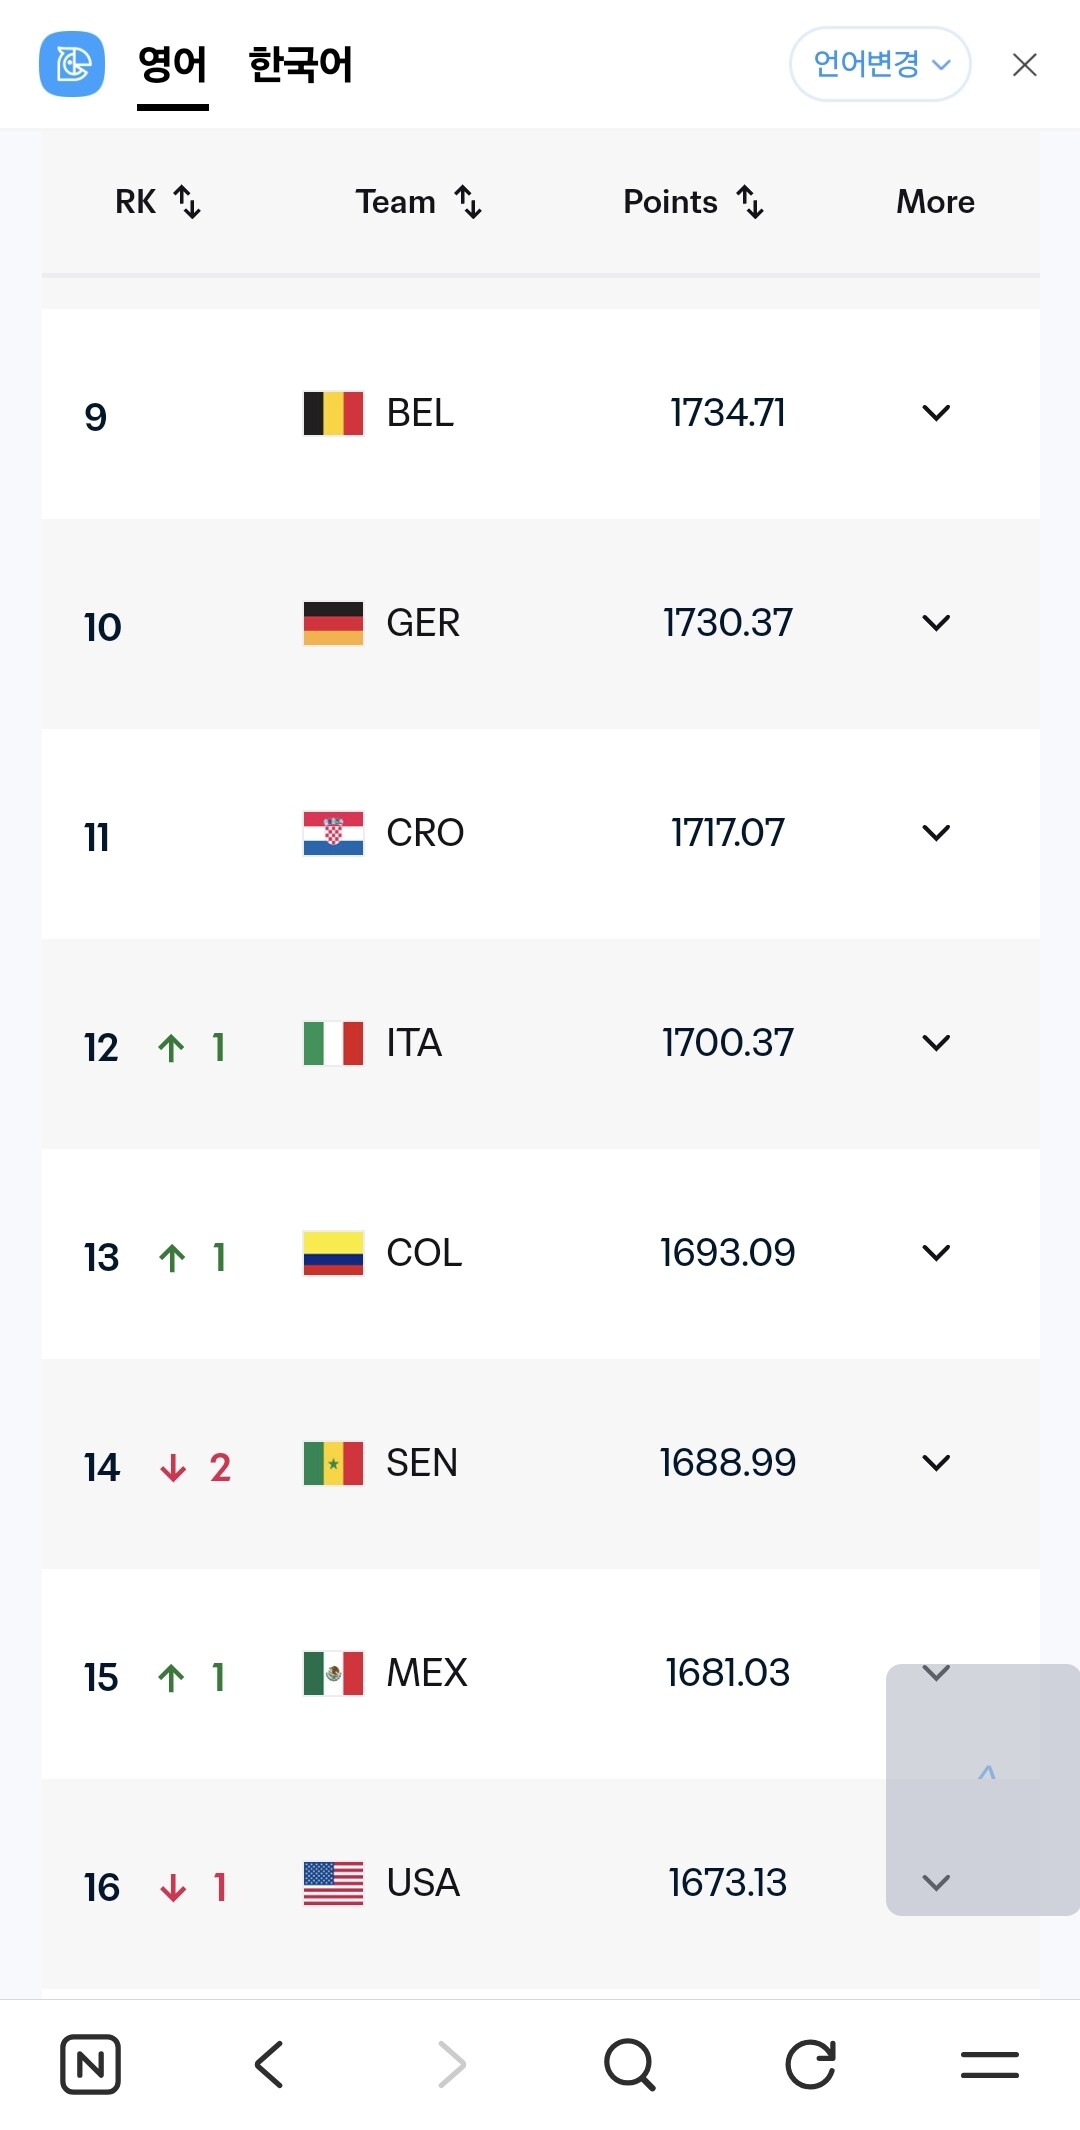Reload the current page
This screenshot has height=2130, width=1080.
coord(810,2064)
